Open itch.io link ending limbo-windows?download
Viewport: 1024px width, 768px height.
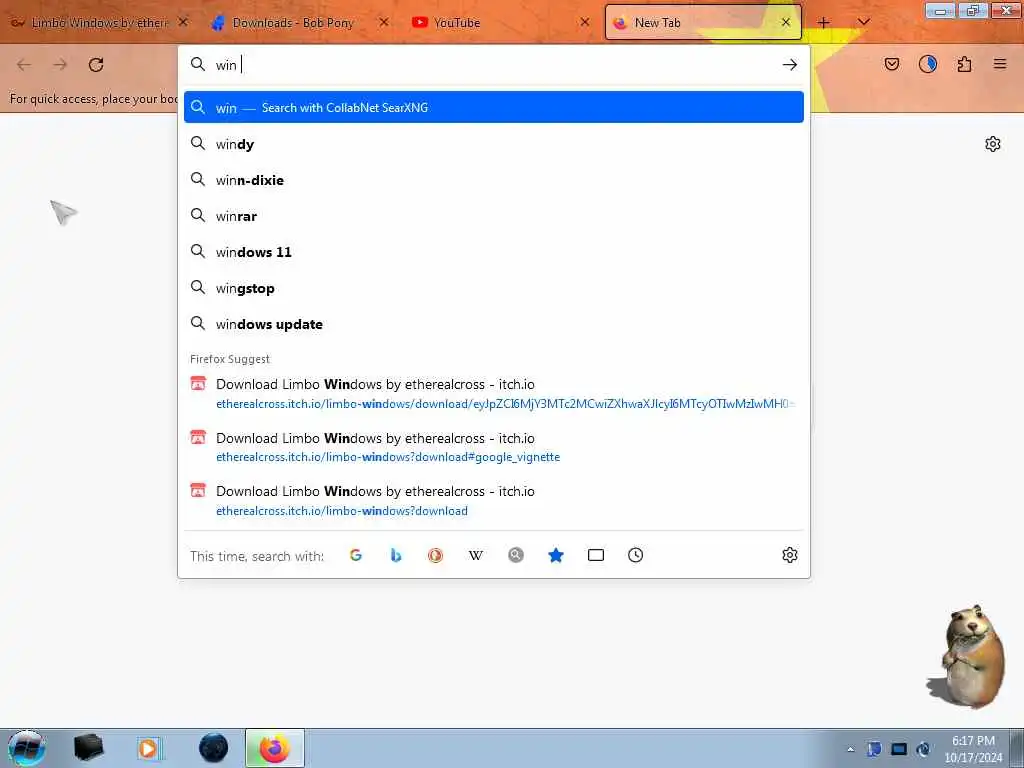click(x=494, y=501)
